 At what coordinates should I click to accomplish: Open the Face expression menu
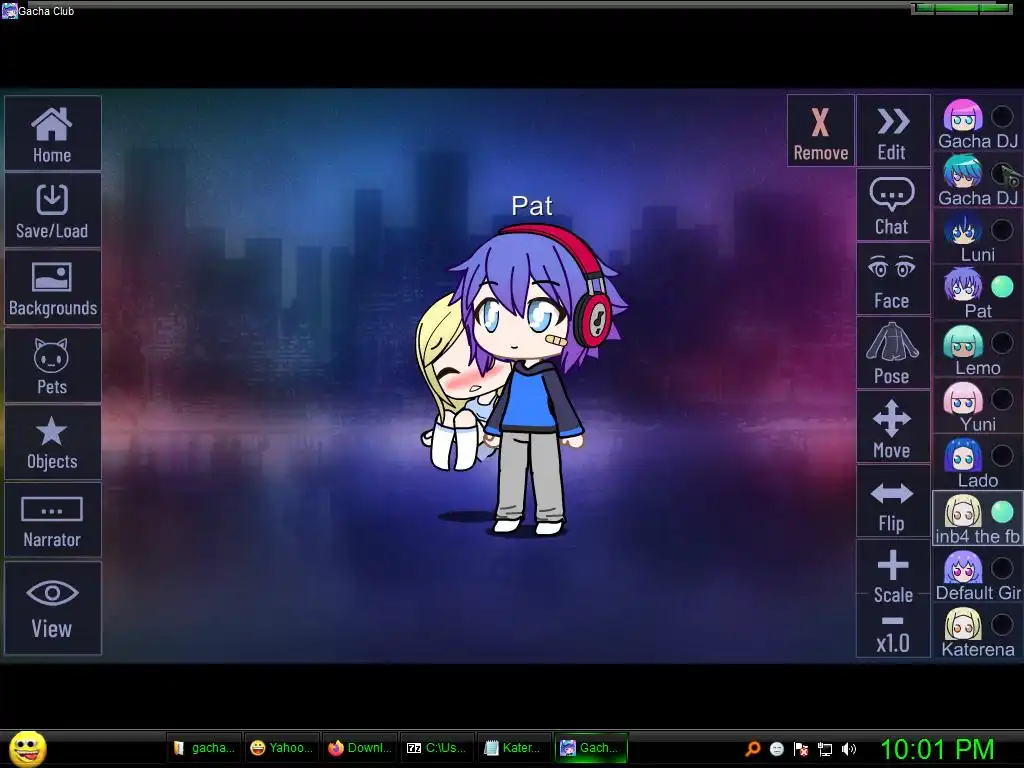click(893, 279)
